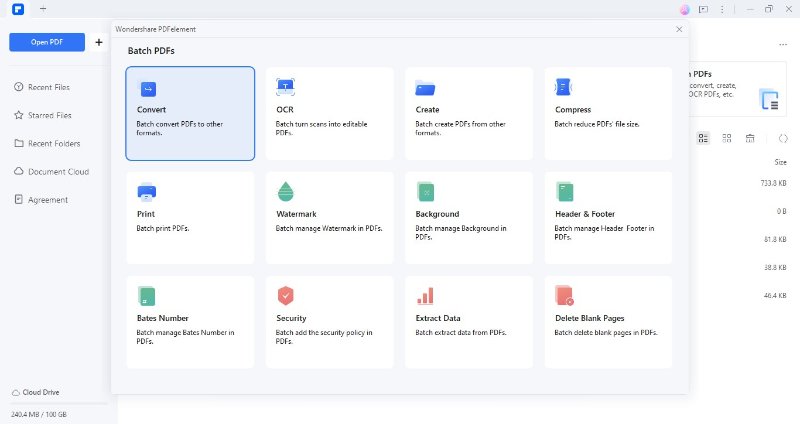The width and height of the screenshot is (800, 424).
Task: Click the Batch PDFs dialog heading
Action: [x=151, y=51]
